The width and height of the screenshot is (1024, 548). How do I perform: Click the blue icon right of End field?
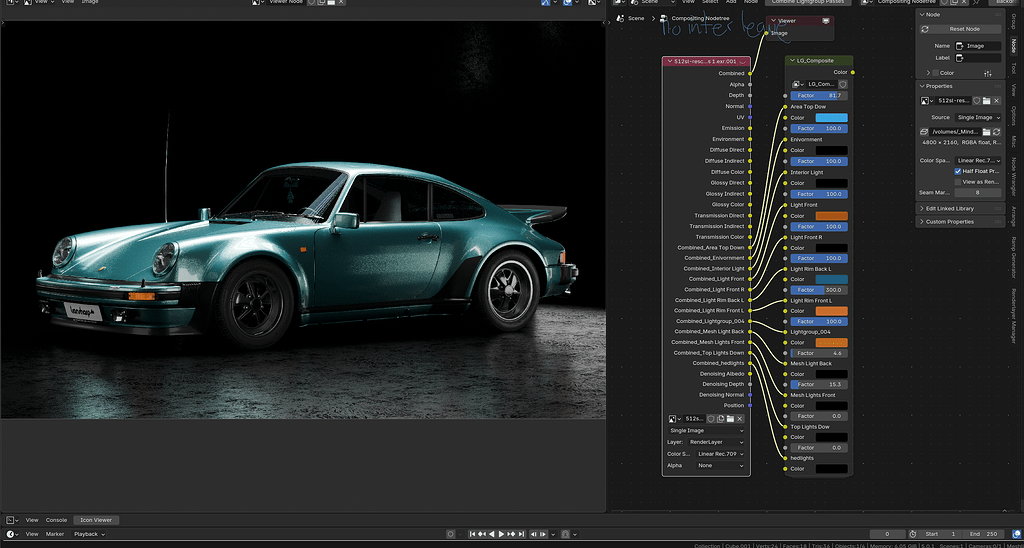[1016, 534]
